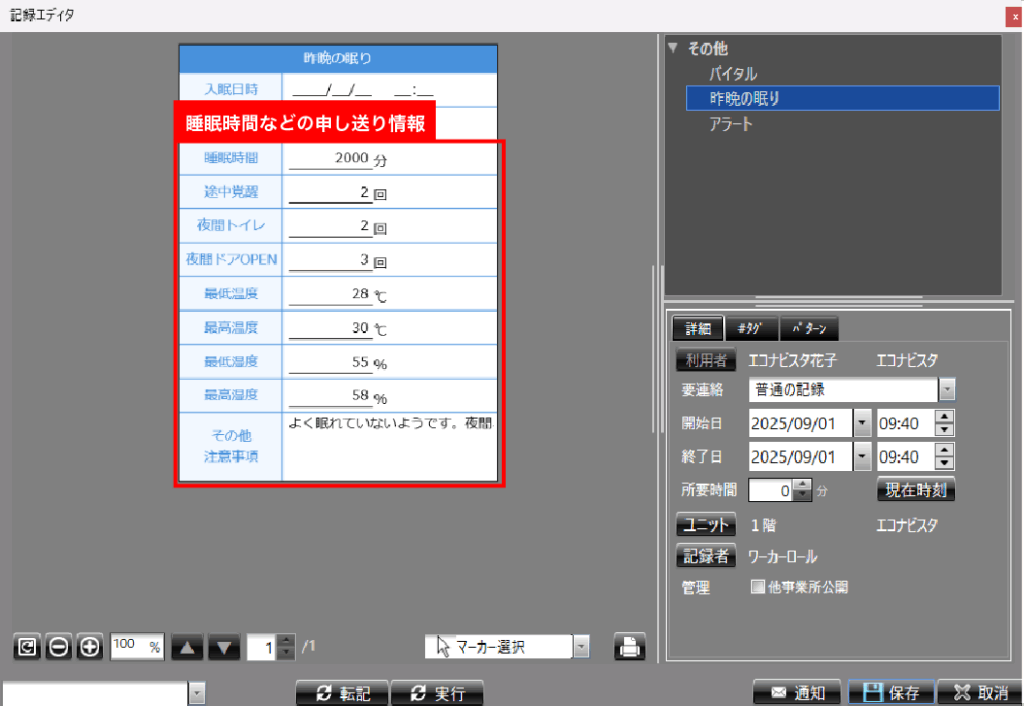Save the record with 保存 button
This screenshot has height=706, width=1024.
pyautogui.click(x=890, y=693)
